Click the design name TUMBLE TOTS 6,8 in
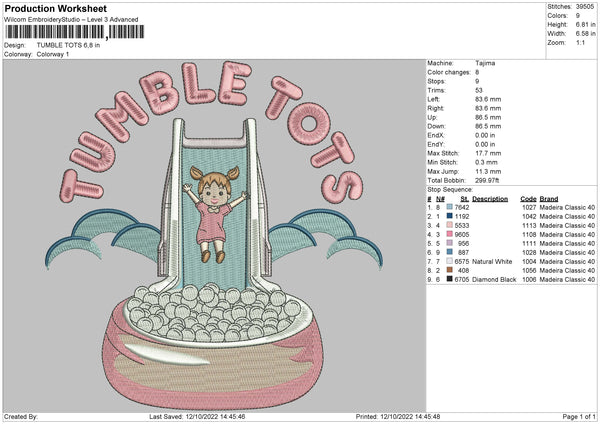The height and width of the screenshot is (424, 600). [x=68, y=45]
